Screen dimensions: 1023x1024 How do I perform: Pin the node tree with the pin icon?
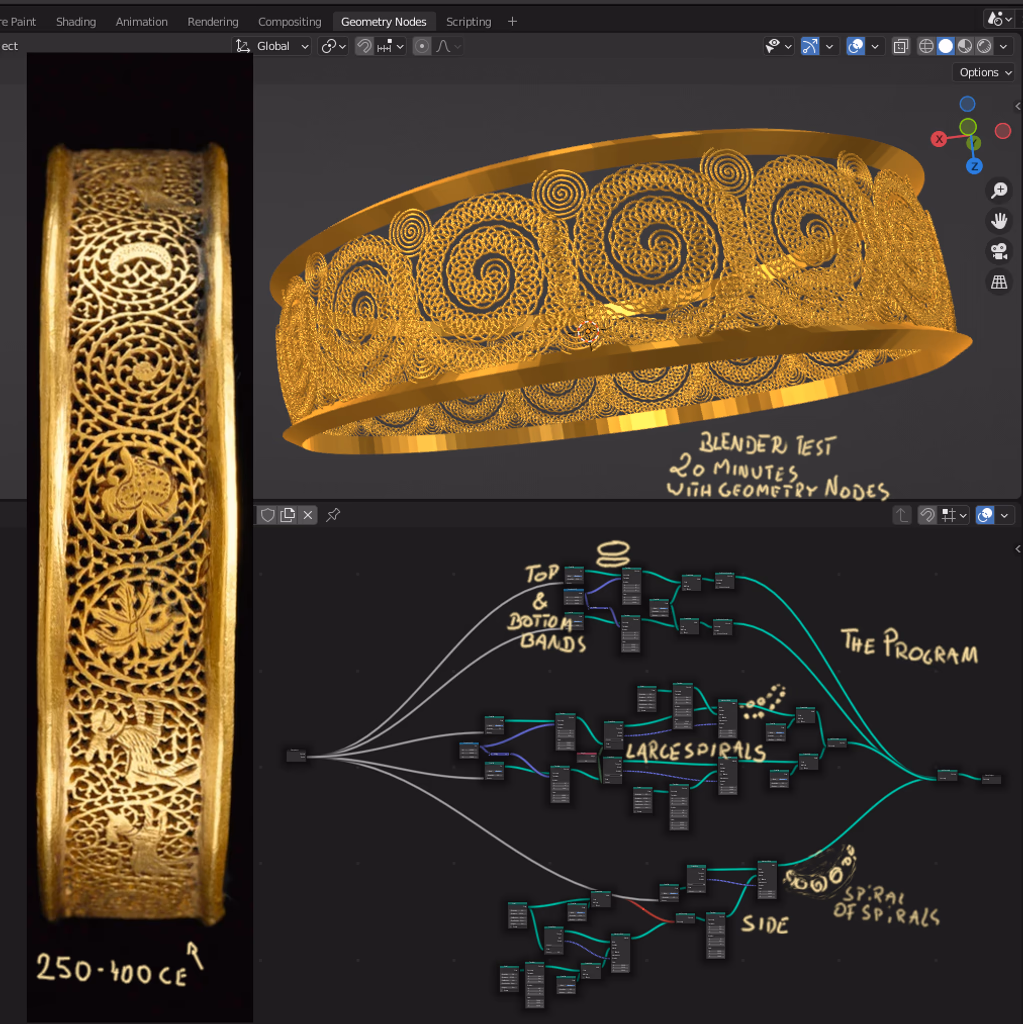(x=333, y=515)
